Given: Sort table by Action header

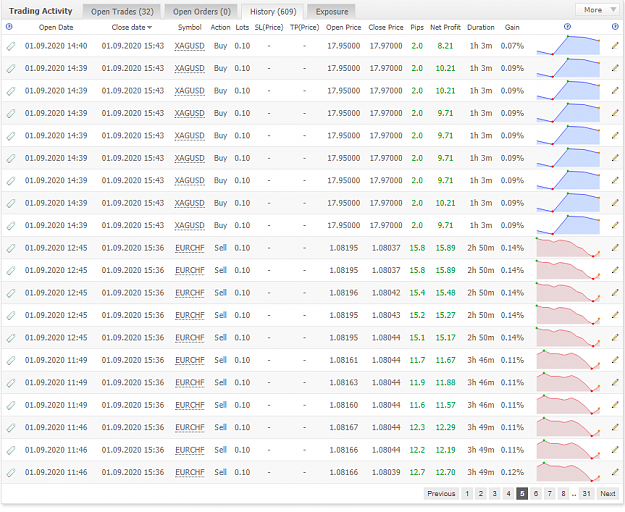Looking at the screenshot, I should click(x=220, y=27).
